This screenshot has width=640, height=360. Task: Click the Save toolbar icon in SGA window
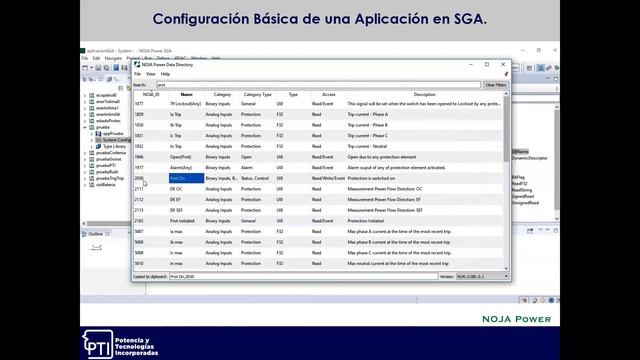pyautogui.click(x=98, y=68)
